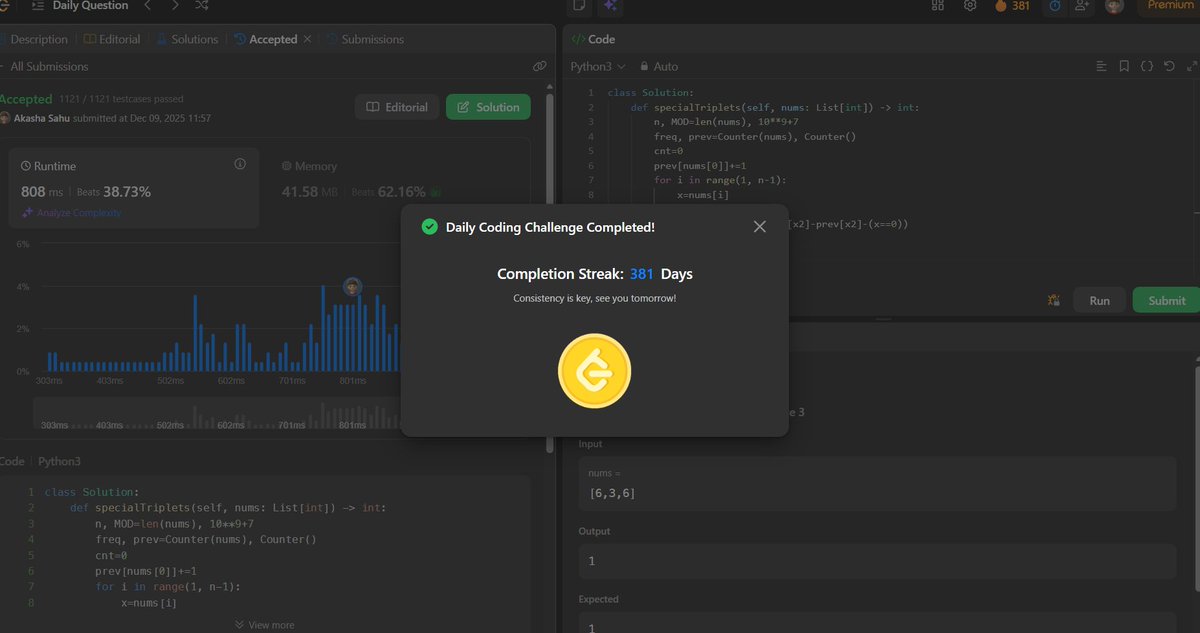
Task: Open editor layout options via the lines icon
Action: coord(1100,65)
